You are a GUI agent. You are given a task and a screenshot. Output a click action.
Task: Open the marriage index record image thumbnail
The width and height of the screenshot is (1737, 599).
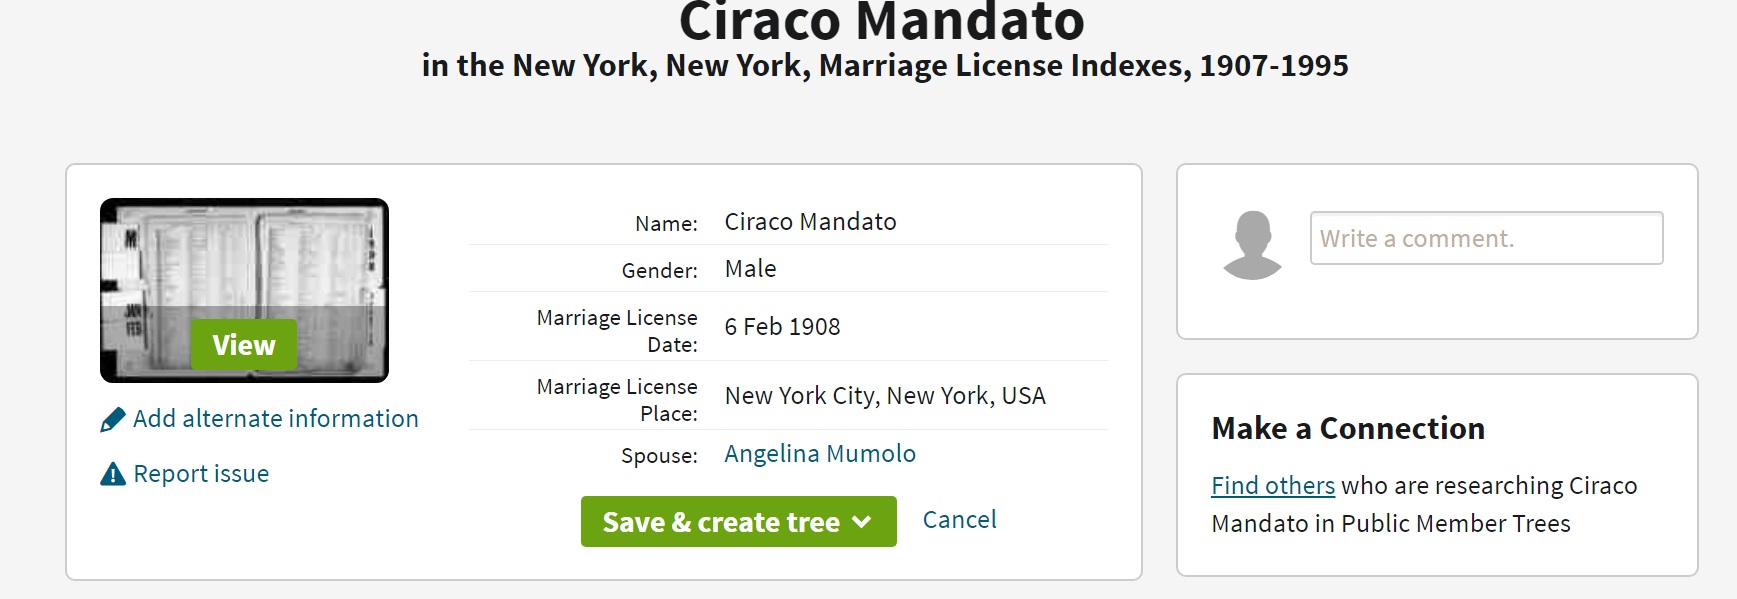244,290
